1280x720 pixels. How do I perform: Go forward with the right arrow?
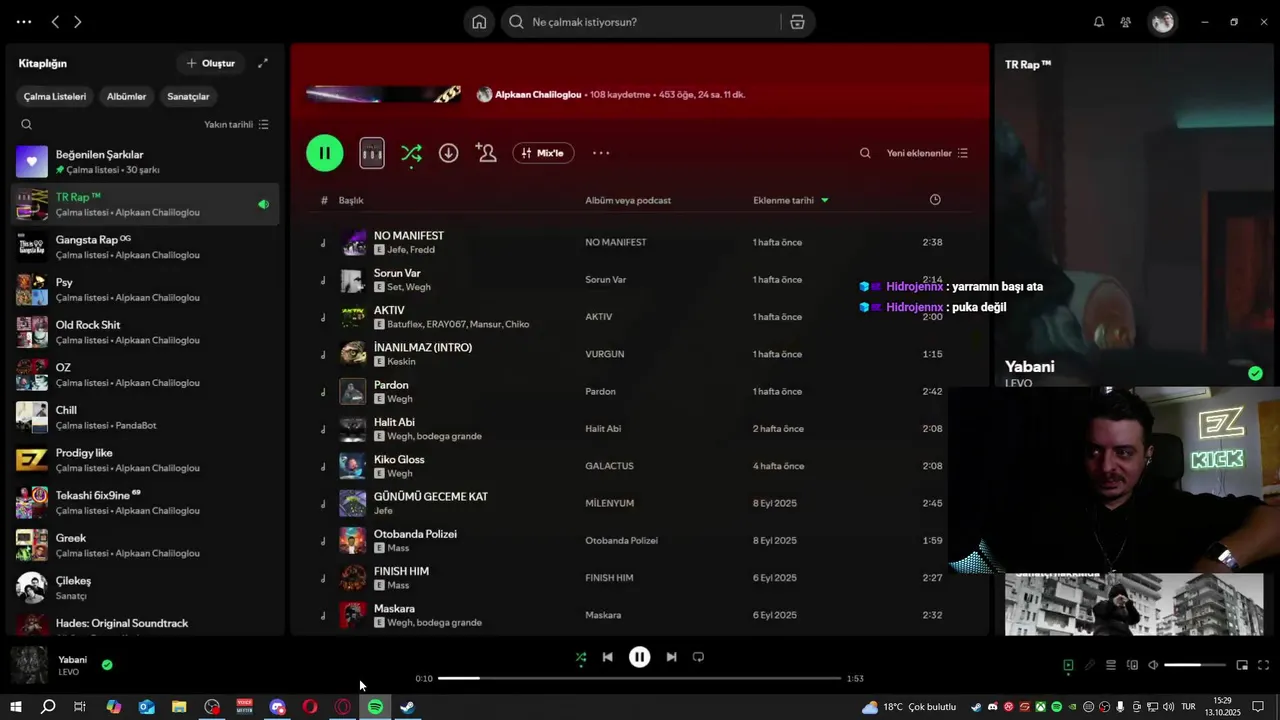coord(78,22)
